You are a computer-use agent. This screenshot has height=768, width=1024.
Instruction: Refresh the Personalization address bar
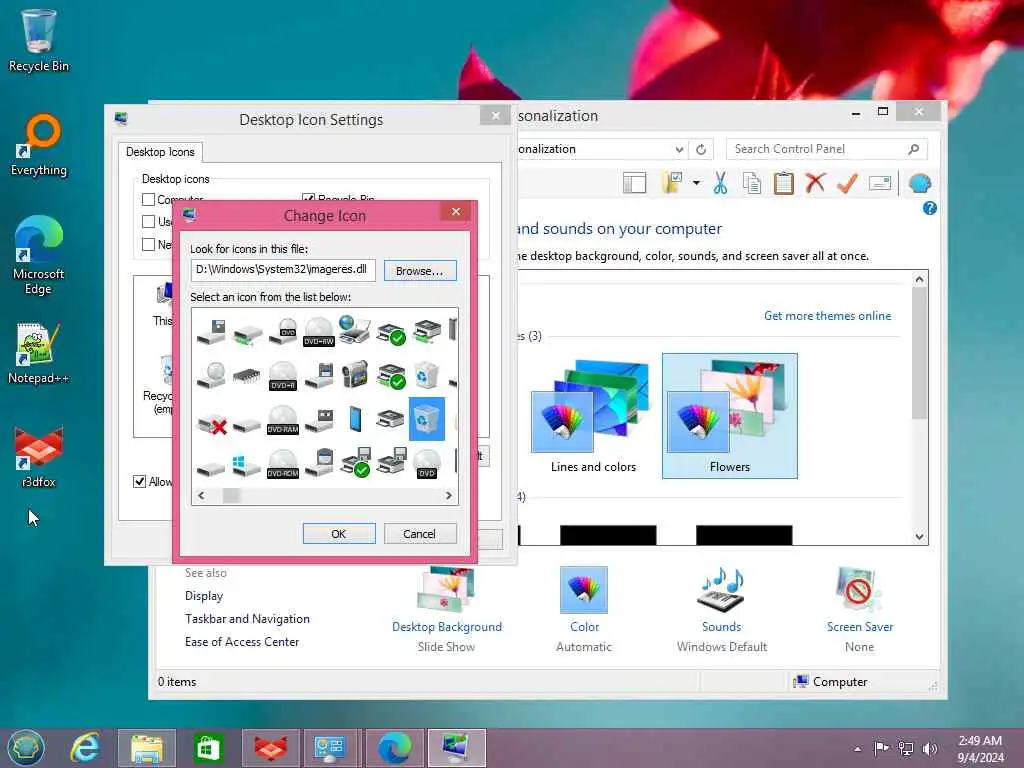[x=701, y=149]
